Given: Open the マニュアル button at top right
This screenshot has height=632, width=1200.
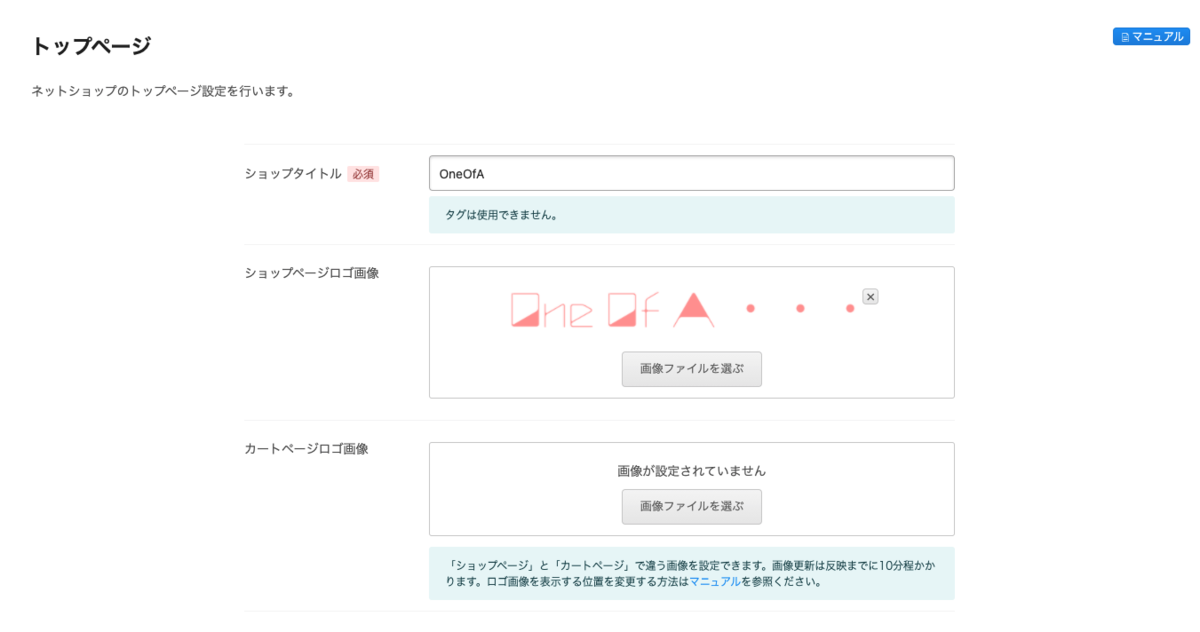Looking at the screenshot, I should [1150, 35].
